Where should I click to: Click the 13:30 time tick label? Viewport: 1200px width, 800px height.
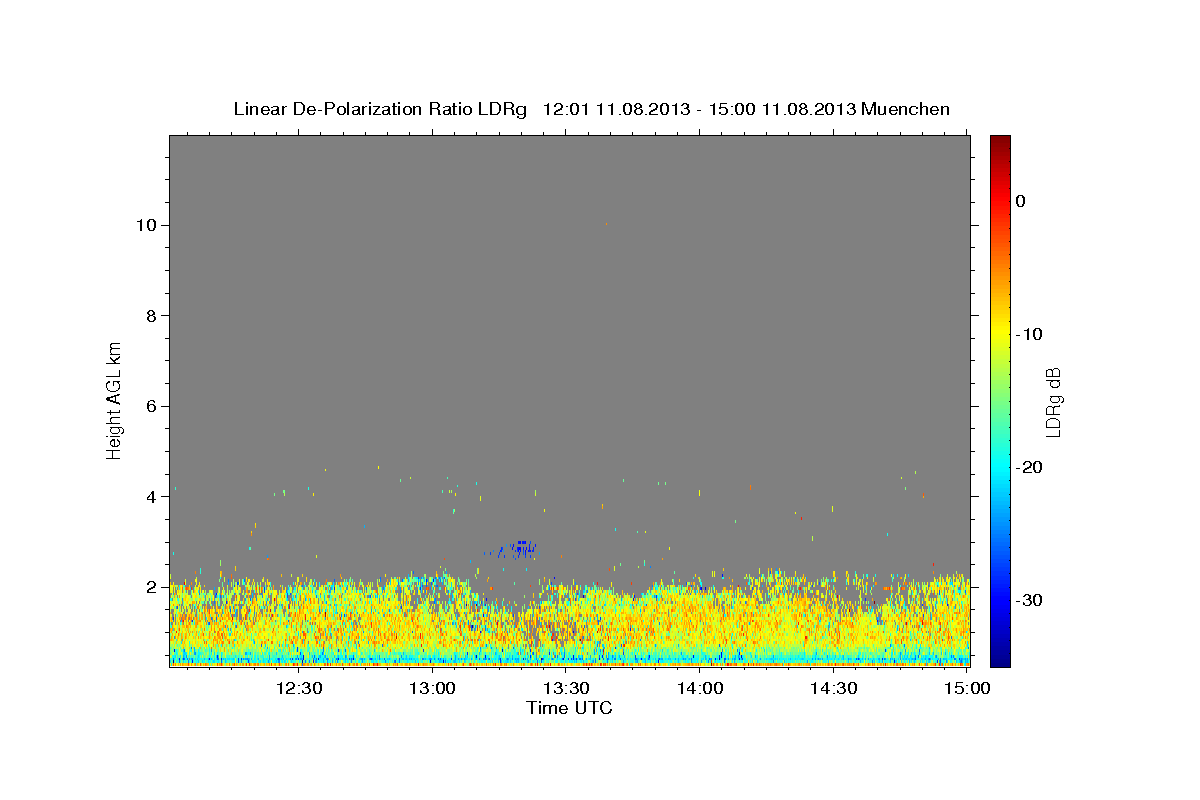tap(566, 688)
